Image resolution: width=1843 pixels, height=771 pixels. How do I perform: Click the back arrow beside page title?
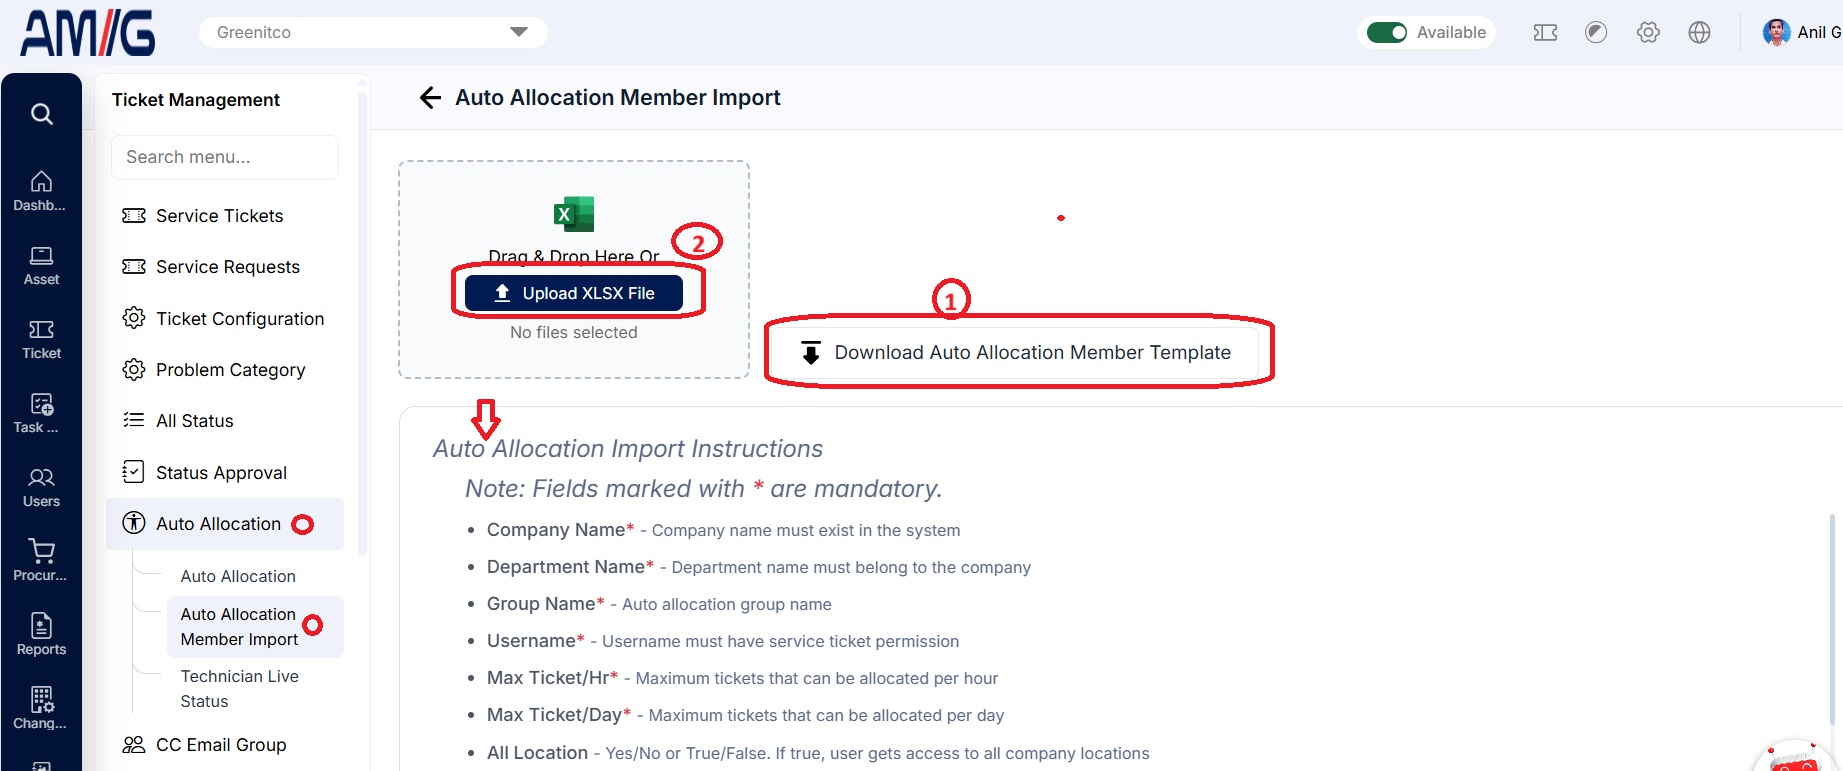(430, 97)
